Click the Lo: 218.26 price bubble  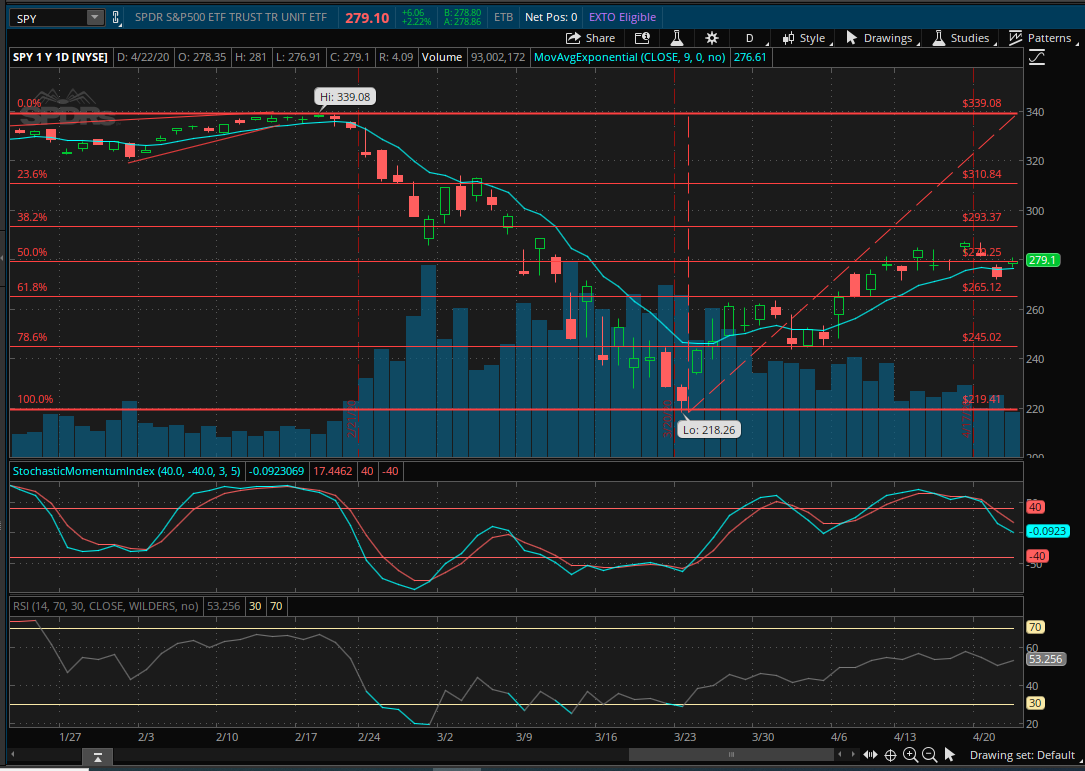(x=709, y=430)
